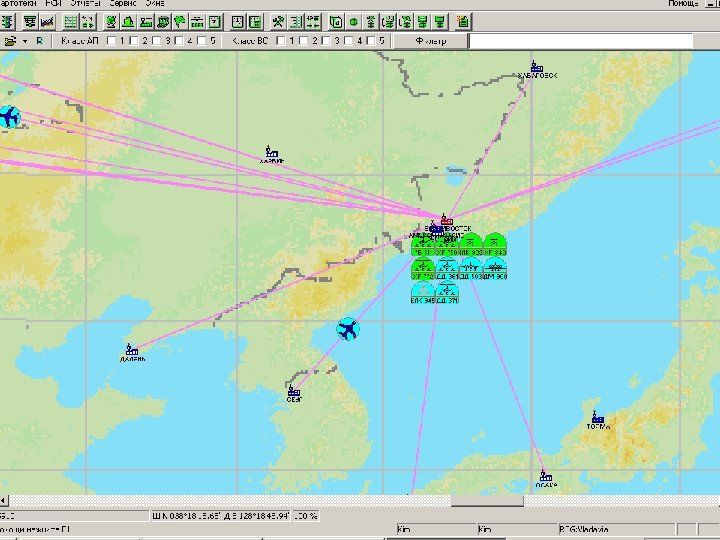Click the Фильтр button
The width and height of the screenshot is (720, 540).
(x=431, y=41)
